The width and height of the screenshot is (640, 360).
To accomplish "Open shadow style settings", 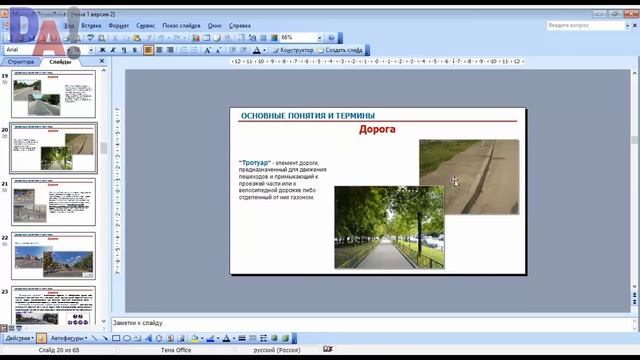I will tap(274, 338).
